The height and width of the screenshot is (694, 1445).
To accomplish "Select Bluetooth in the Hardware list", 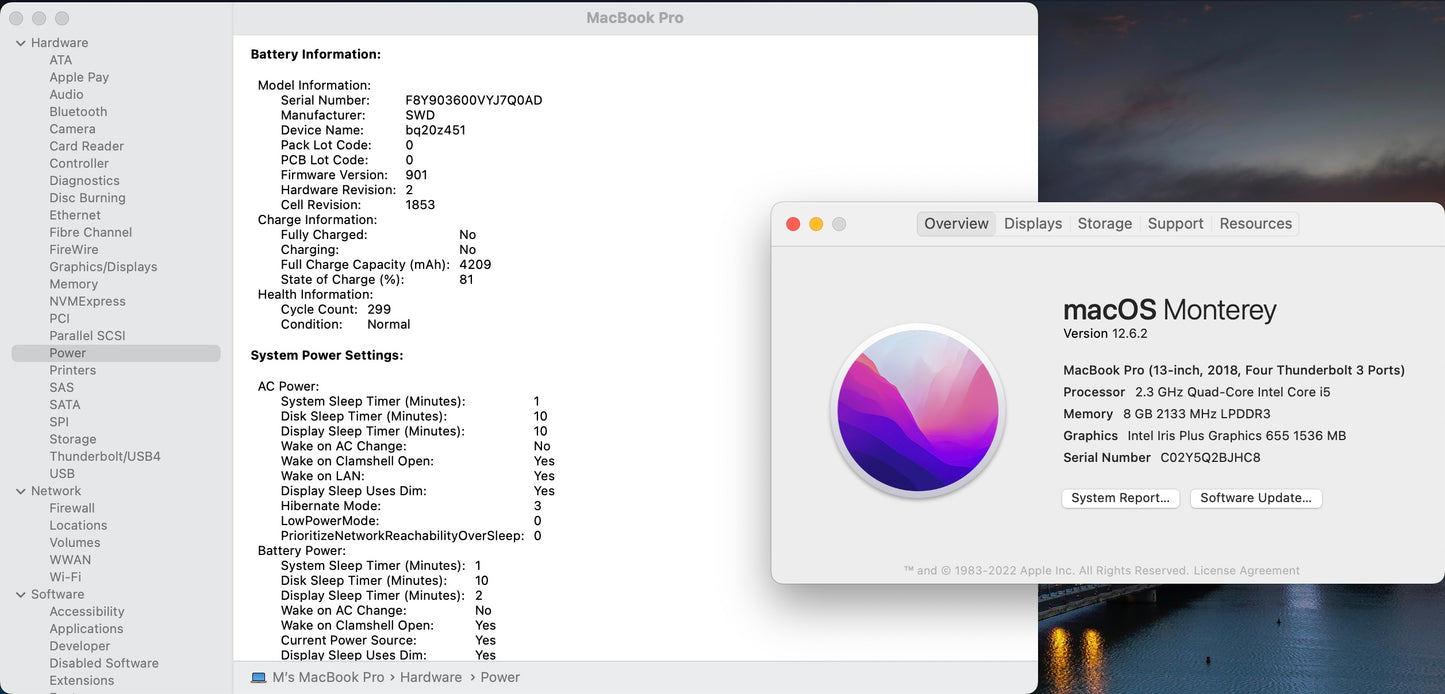I will click(x=78, y=112).
